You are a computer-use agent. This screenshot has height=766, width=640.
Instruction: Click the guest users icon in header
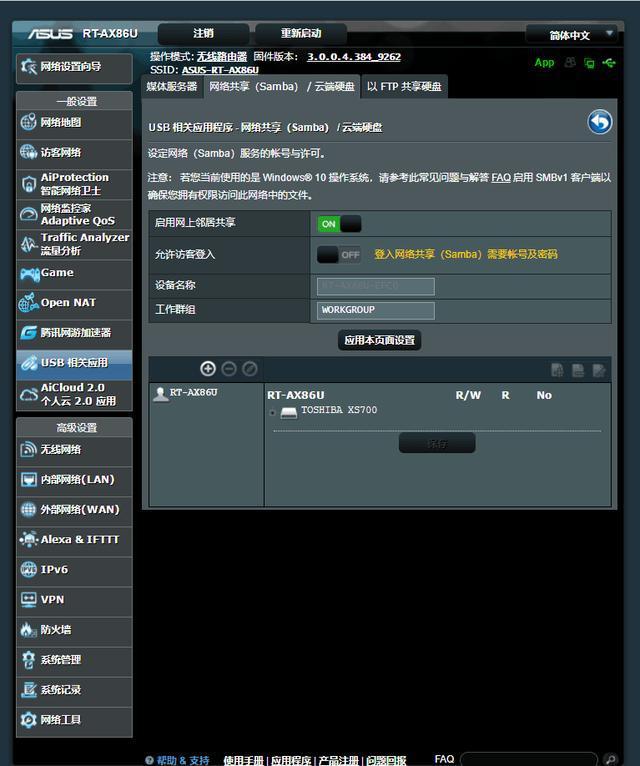tap(570, 63)
